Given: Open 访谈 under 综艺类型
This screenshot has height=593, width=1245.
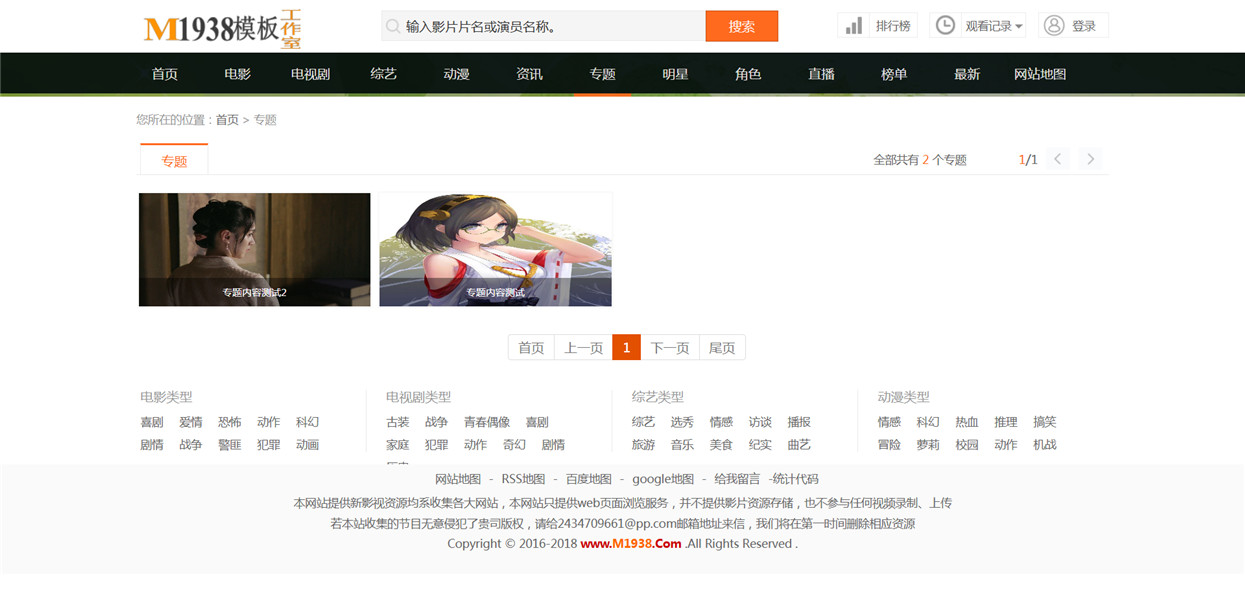Looking at the screenshot, I should click(x=760, y=422).
